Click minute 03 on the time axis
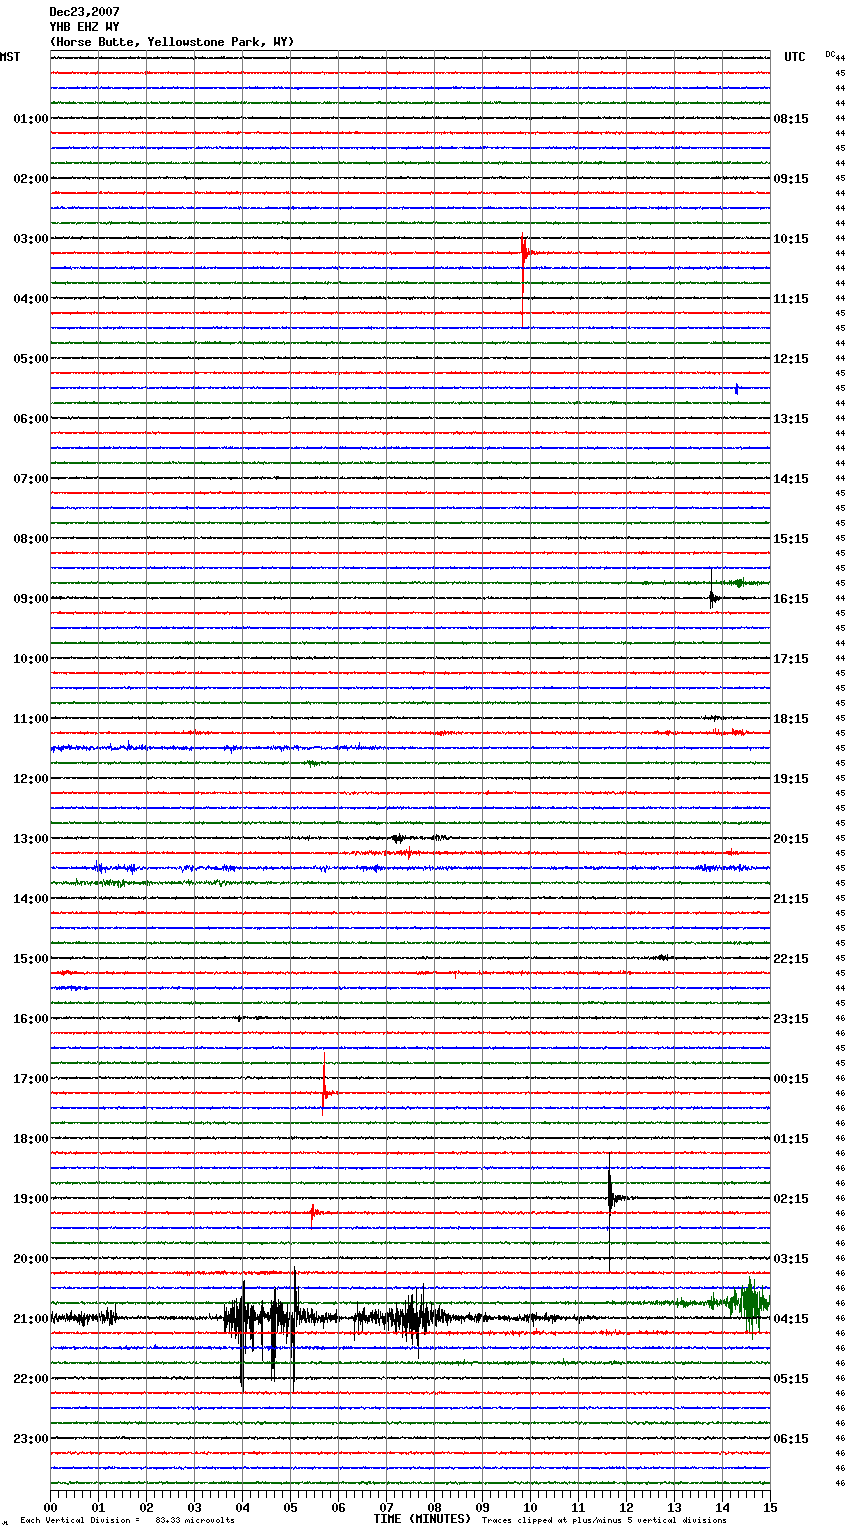 pos(195,1507)
